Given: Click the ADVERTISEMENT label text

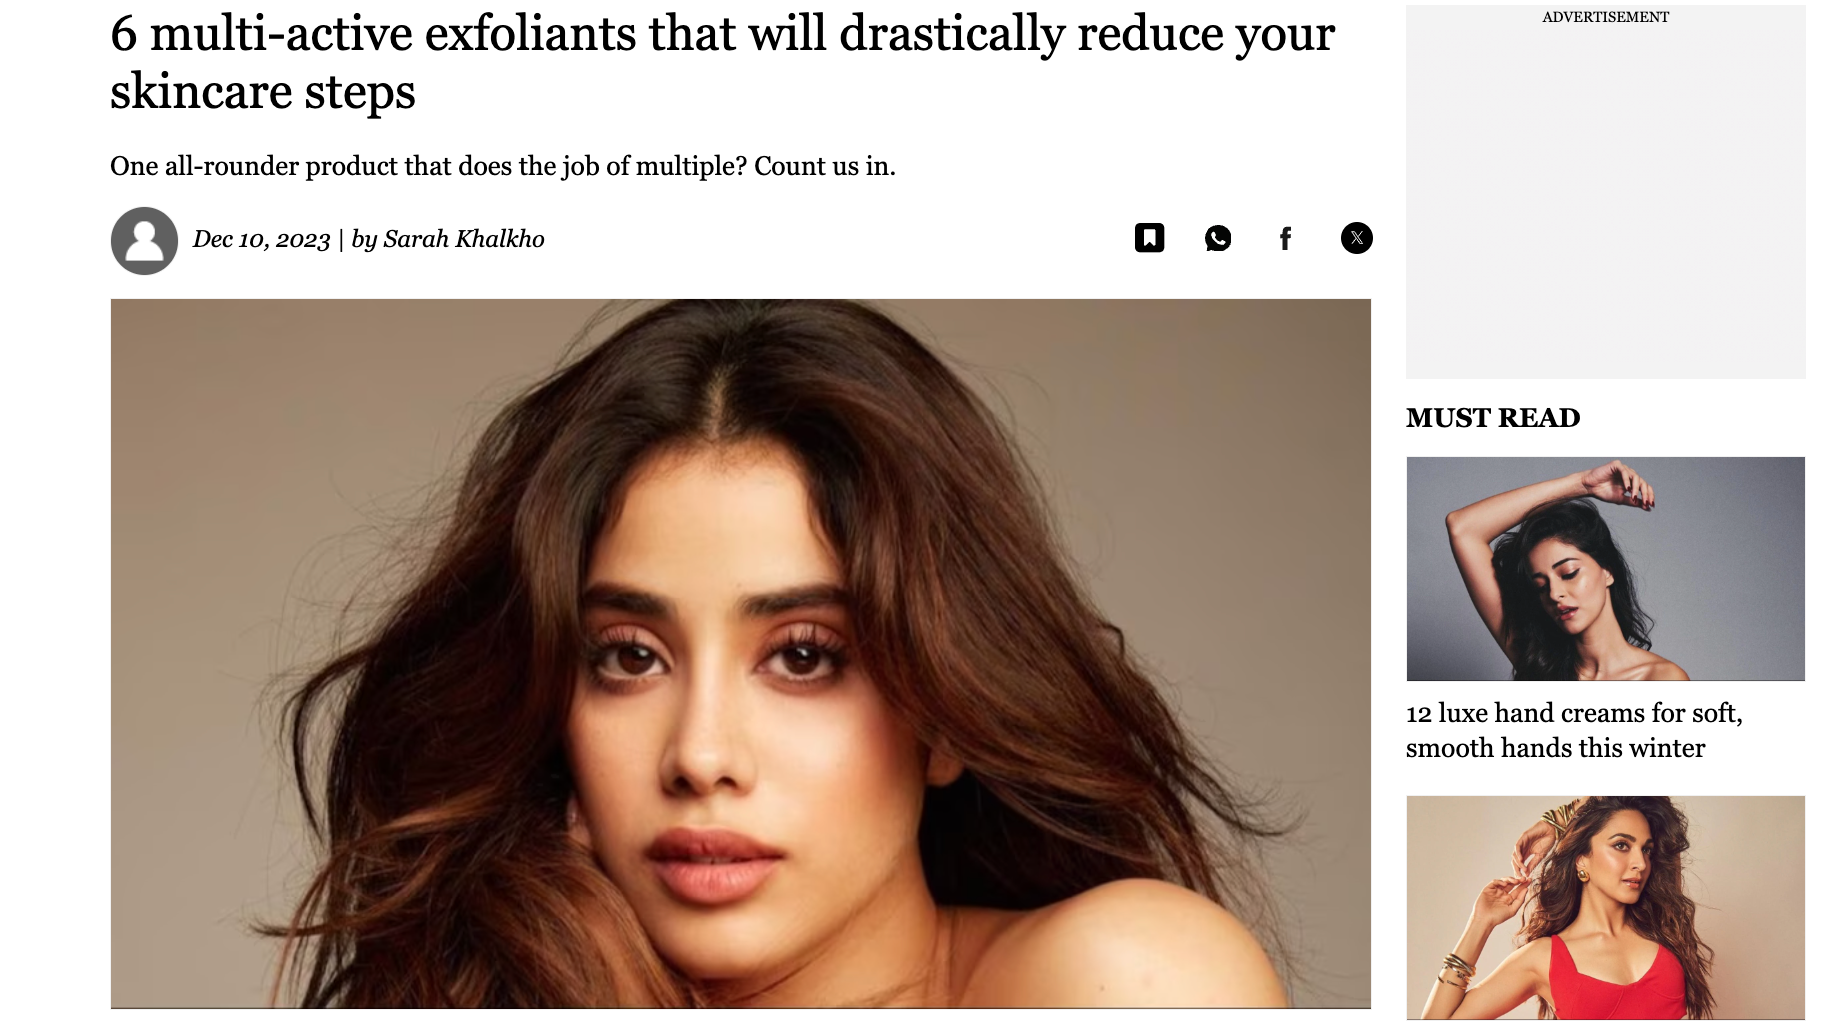Looking at the screenshot, I should pos(1605,17).
